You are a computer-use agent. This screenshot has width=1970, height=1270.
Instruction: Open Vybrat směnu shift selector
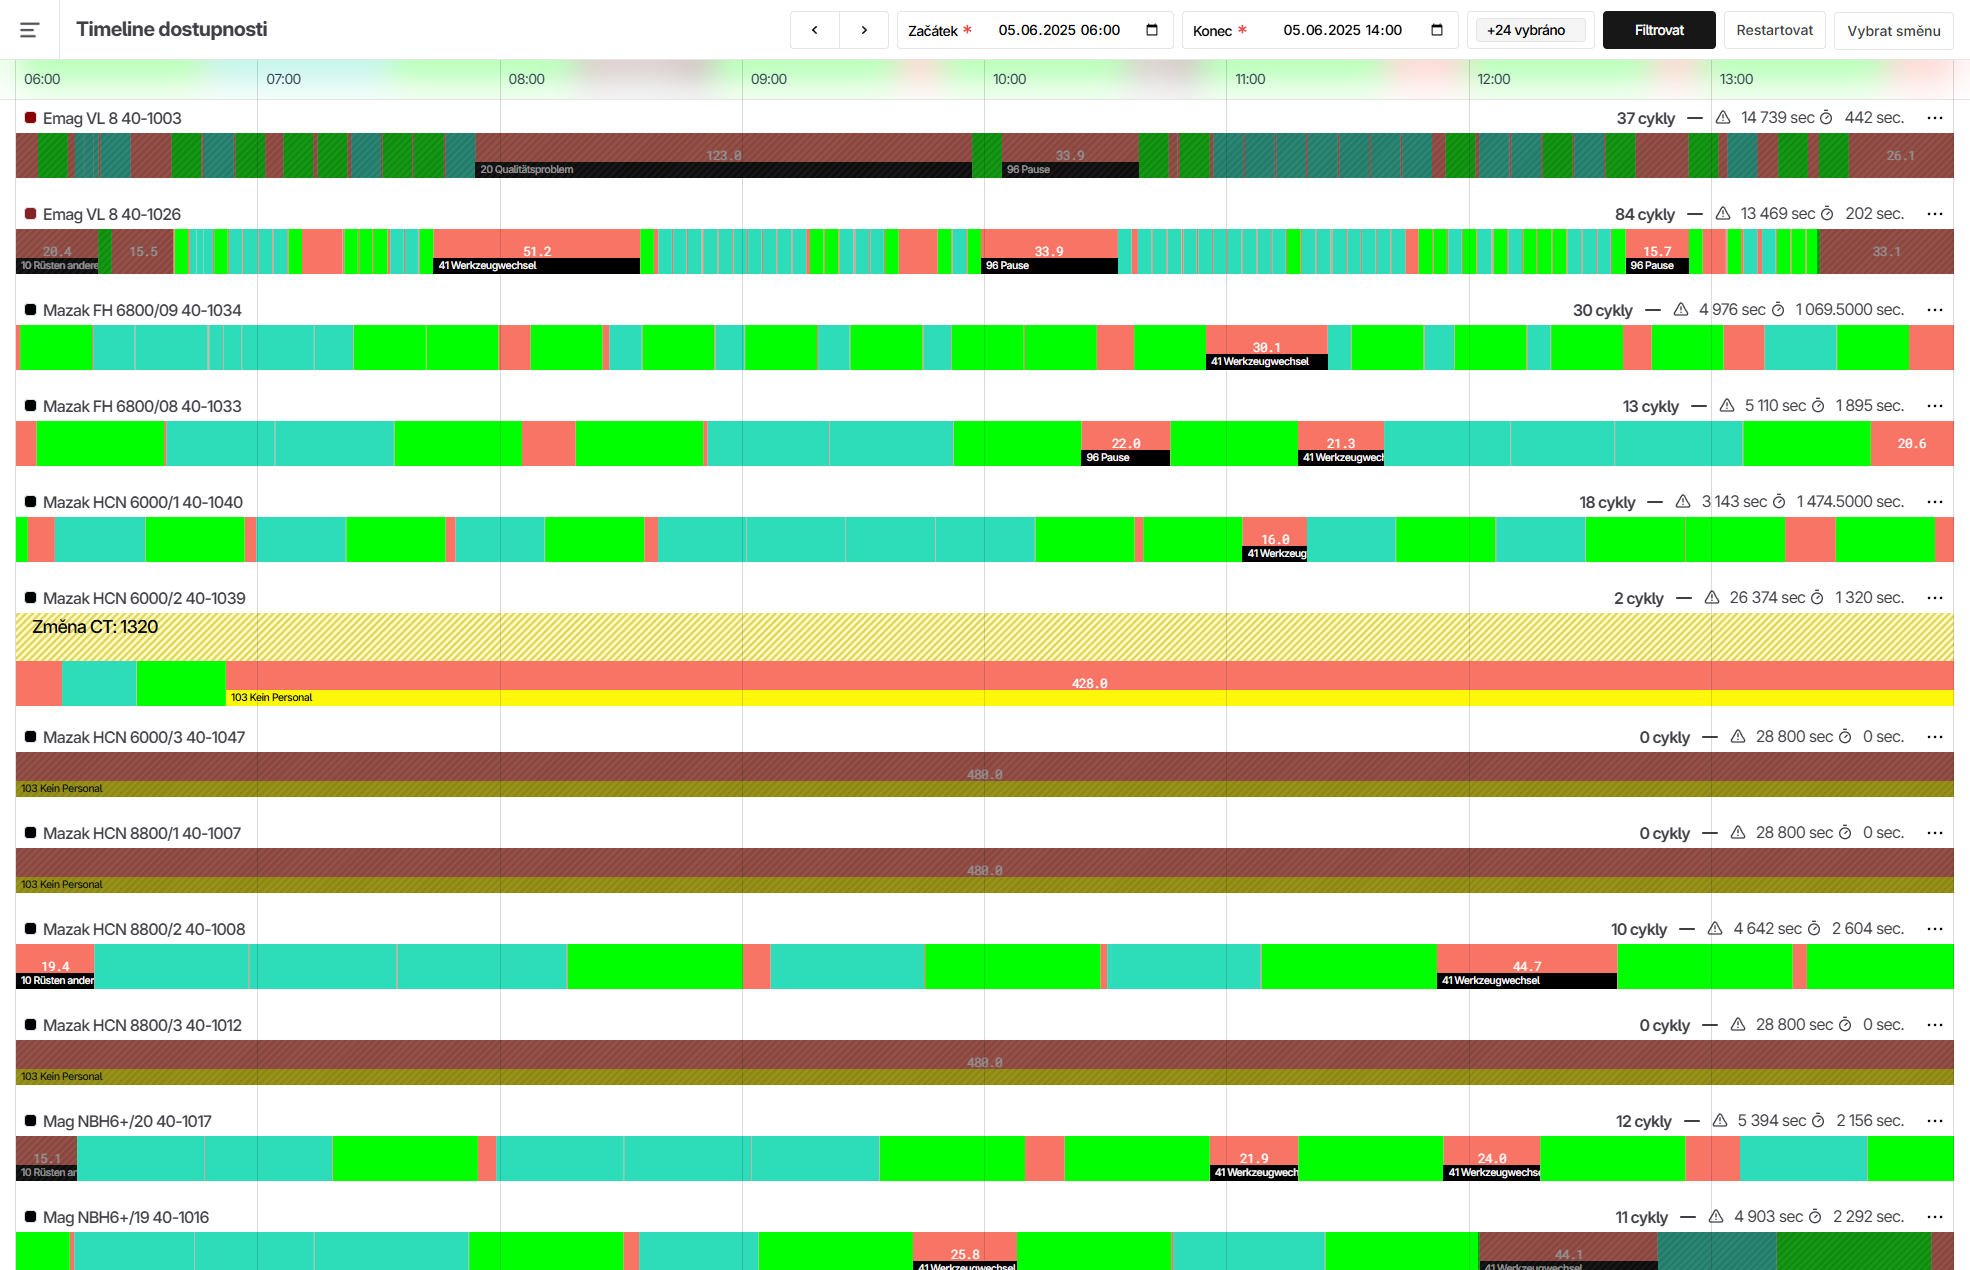tap(1893, 30)
